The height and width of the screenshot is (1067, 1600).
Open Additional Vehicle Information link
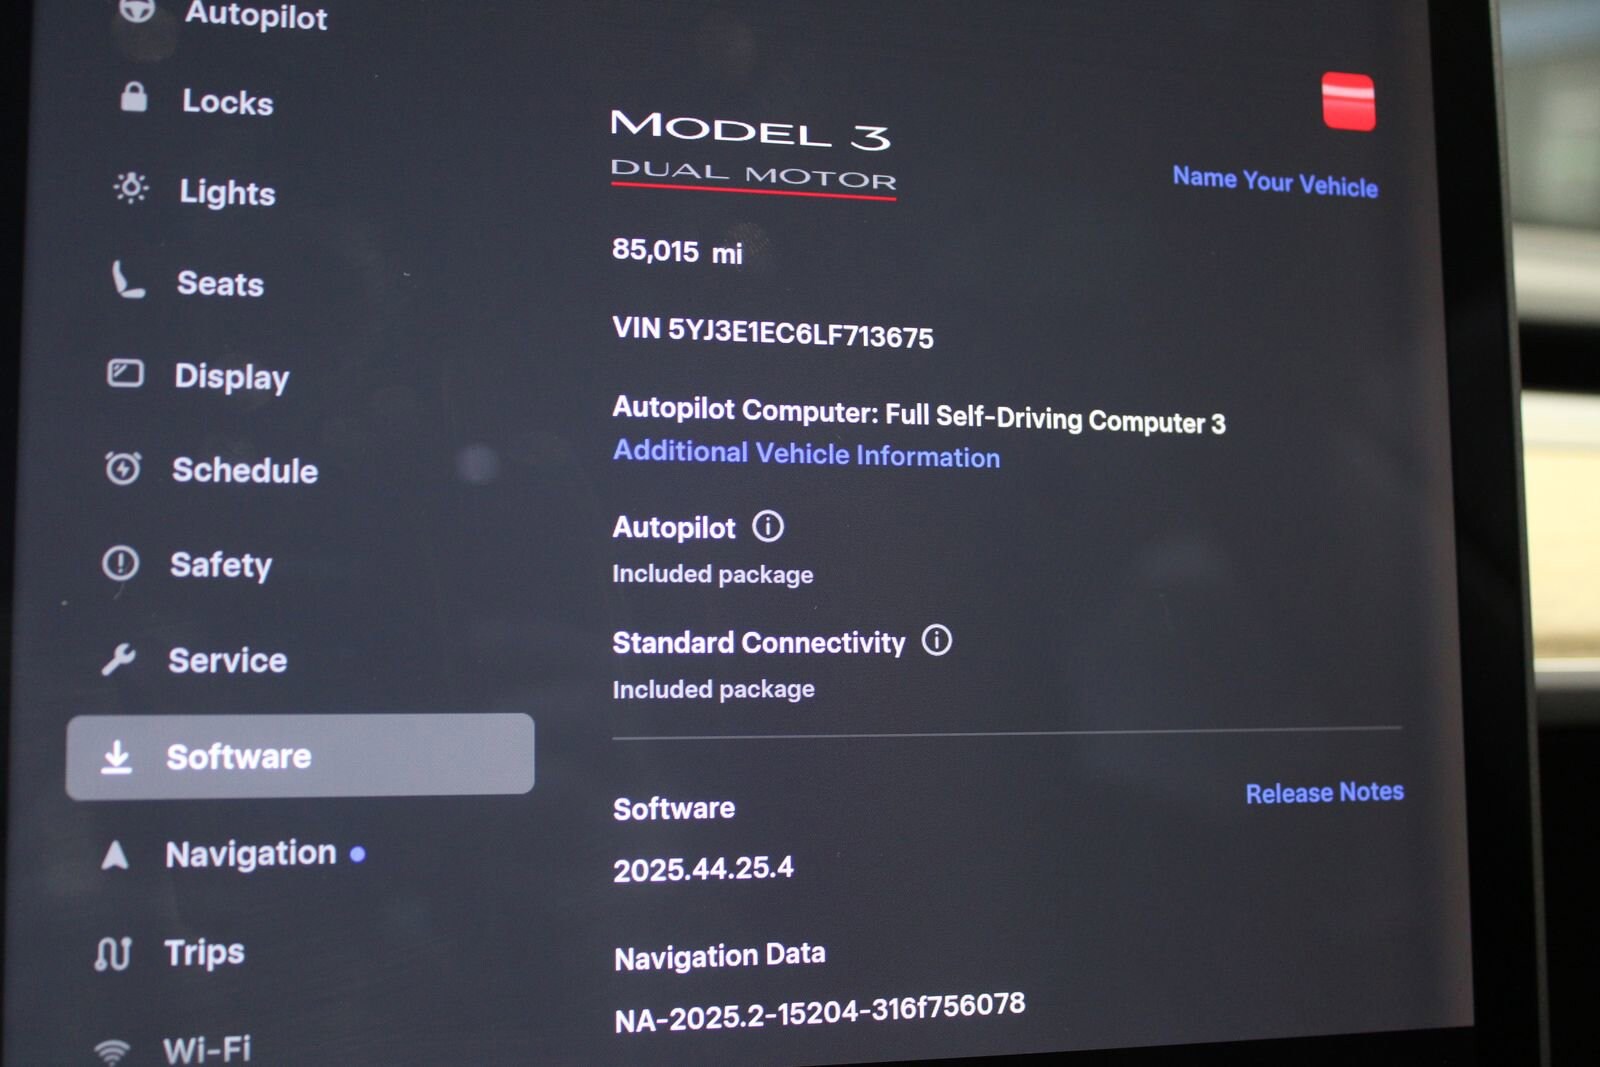(806, 454)
